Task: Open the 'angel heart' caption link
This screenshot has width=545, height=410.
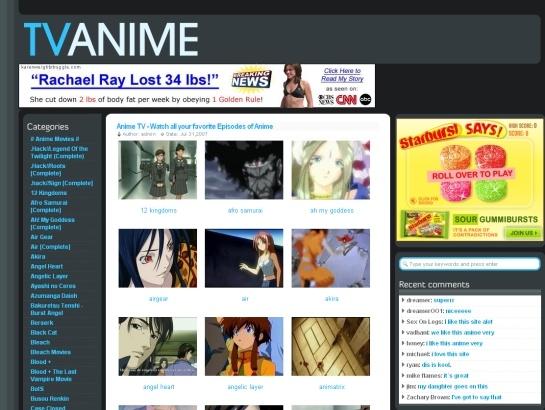Action: (x=158, y=387)
